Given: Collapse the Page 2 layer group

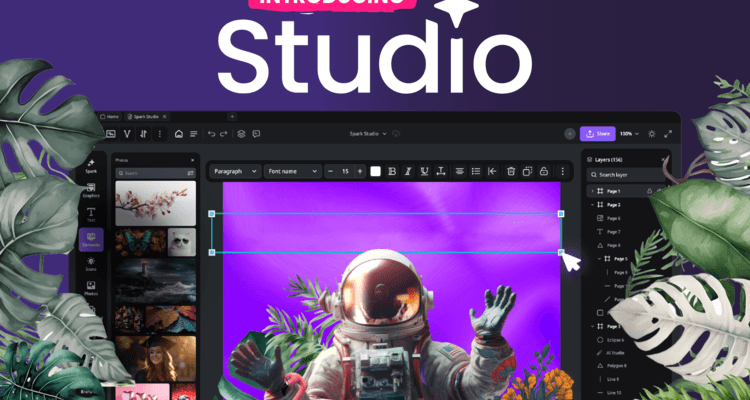Looking at the screenshot, I should 593,205.
